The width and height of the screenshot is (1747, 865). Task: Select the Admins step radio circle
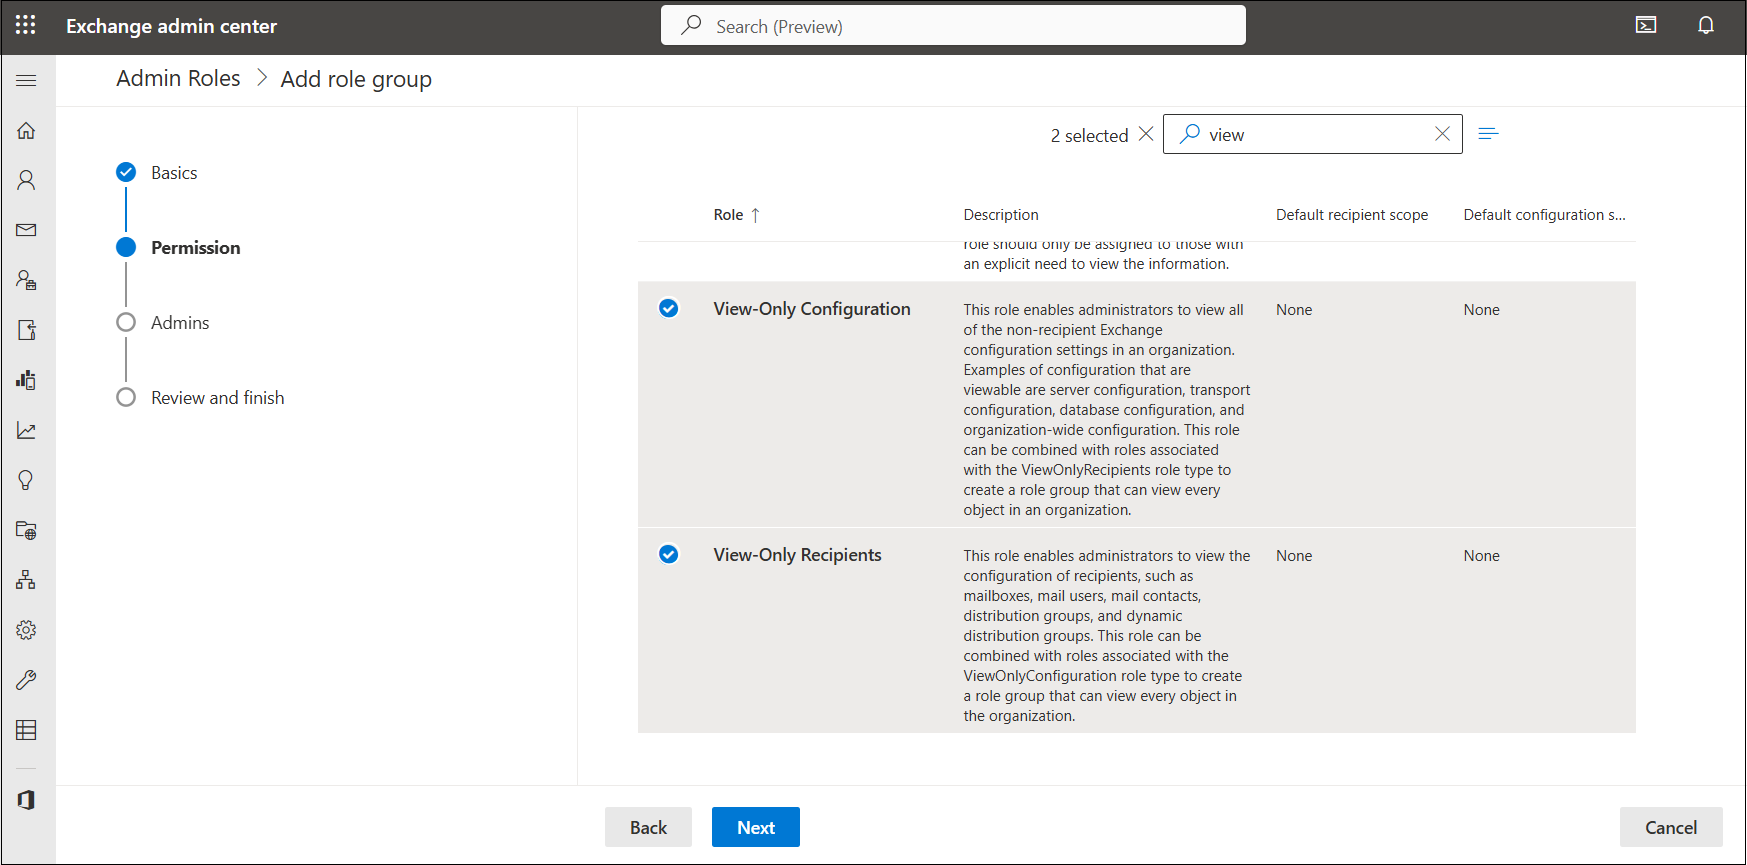[126, 323]
